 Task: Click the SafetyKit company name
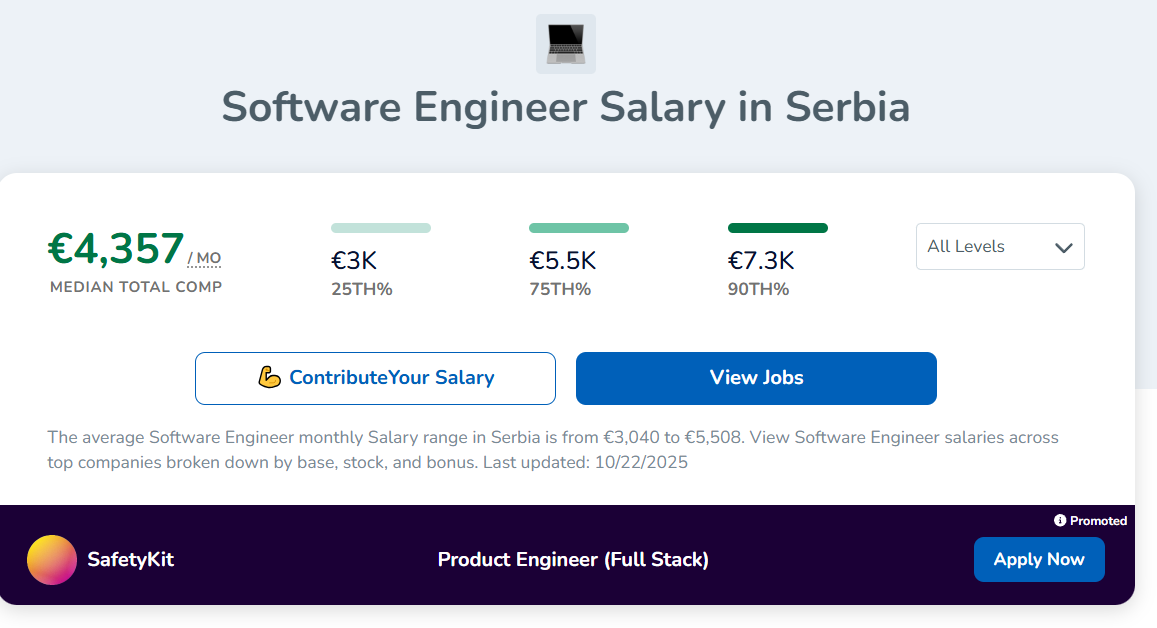coord(131,560)
